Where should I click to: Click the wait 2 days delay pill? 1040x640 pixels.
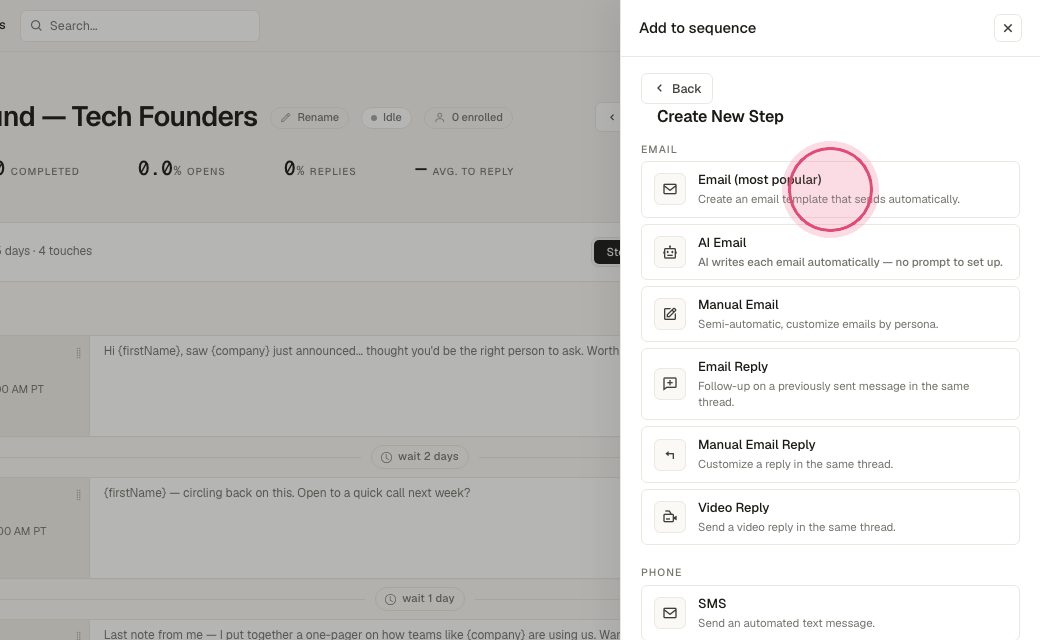point(420,457)
